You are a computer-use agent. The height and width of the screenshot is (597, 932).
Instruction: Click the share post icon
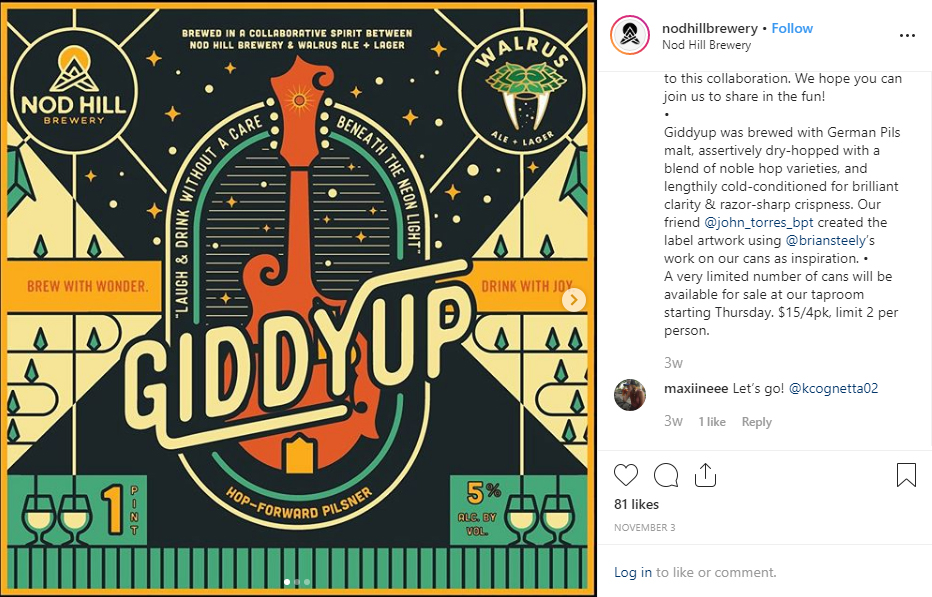pos(705,475)
